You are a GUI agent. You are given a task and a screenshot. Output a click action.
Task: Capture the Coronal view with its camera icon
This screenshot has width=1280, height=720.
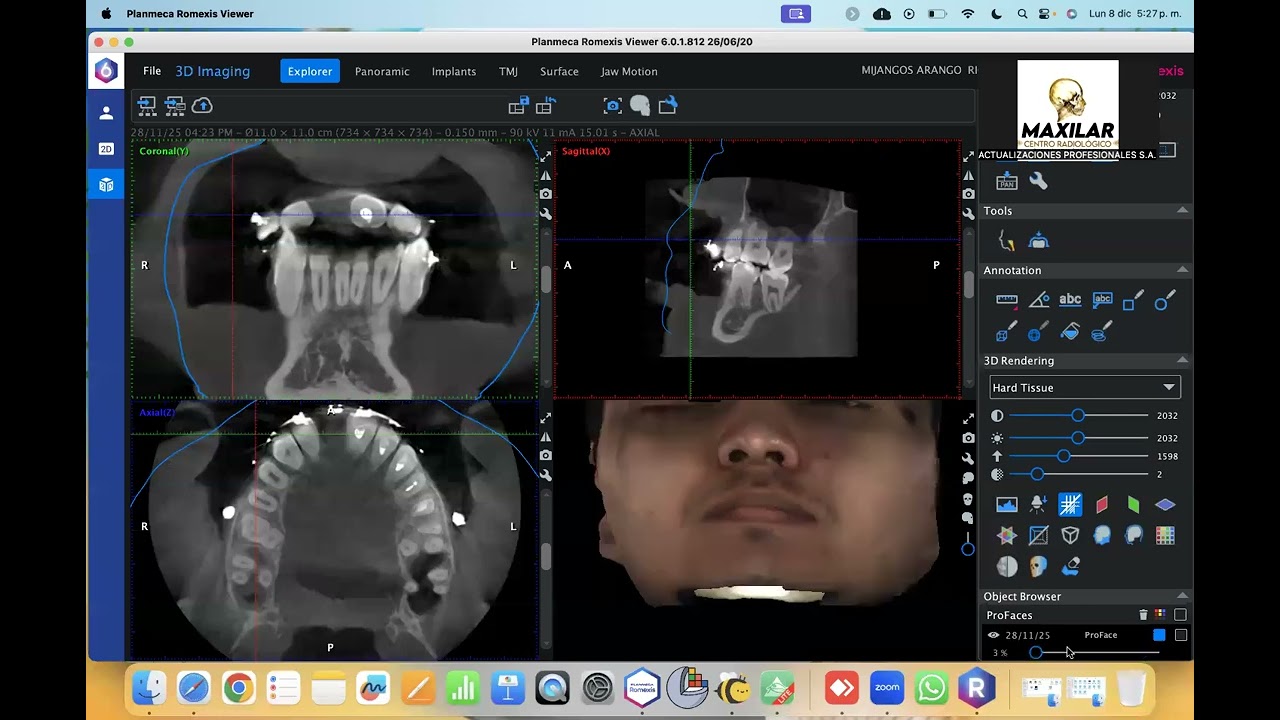click(x=545, y=194)
